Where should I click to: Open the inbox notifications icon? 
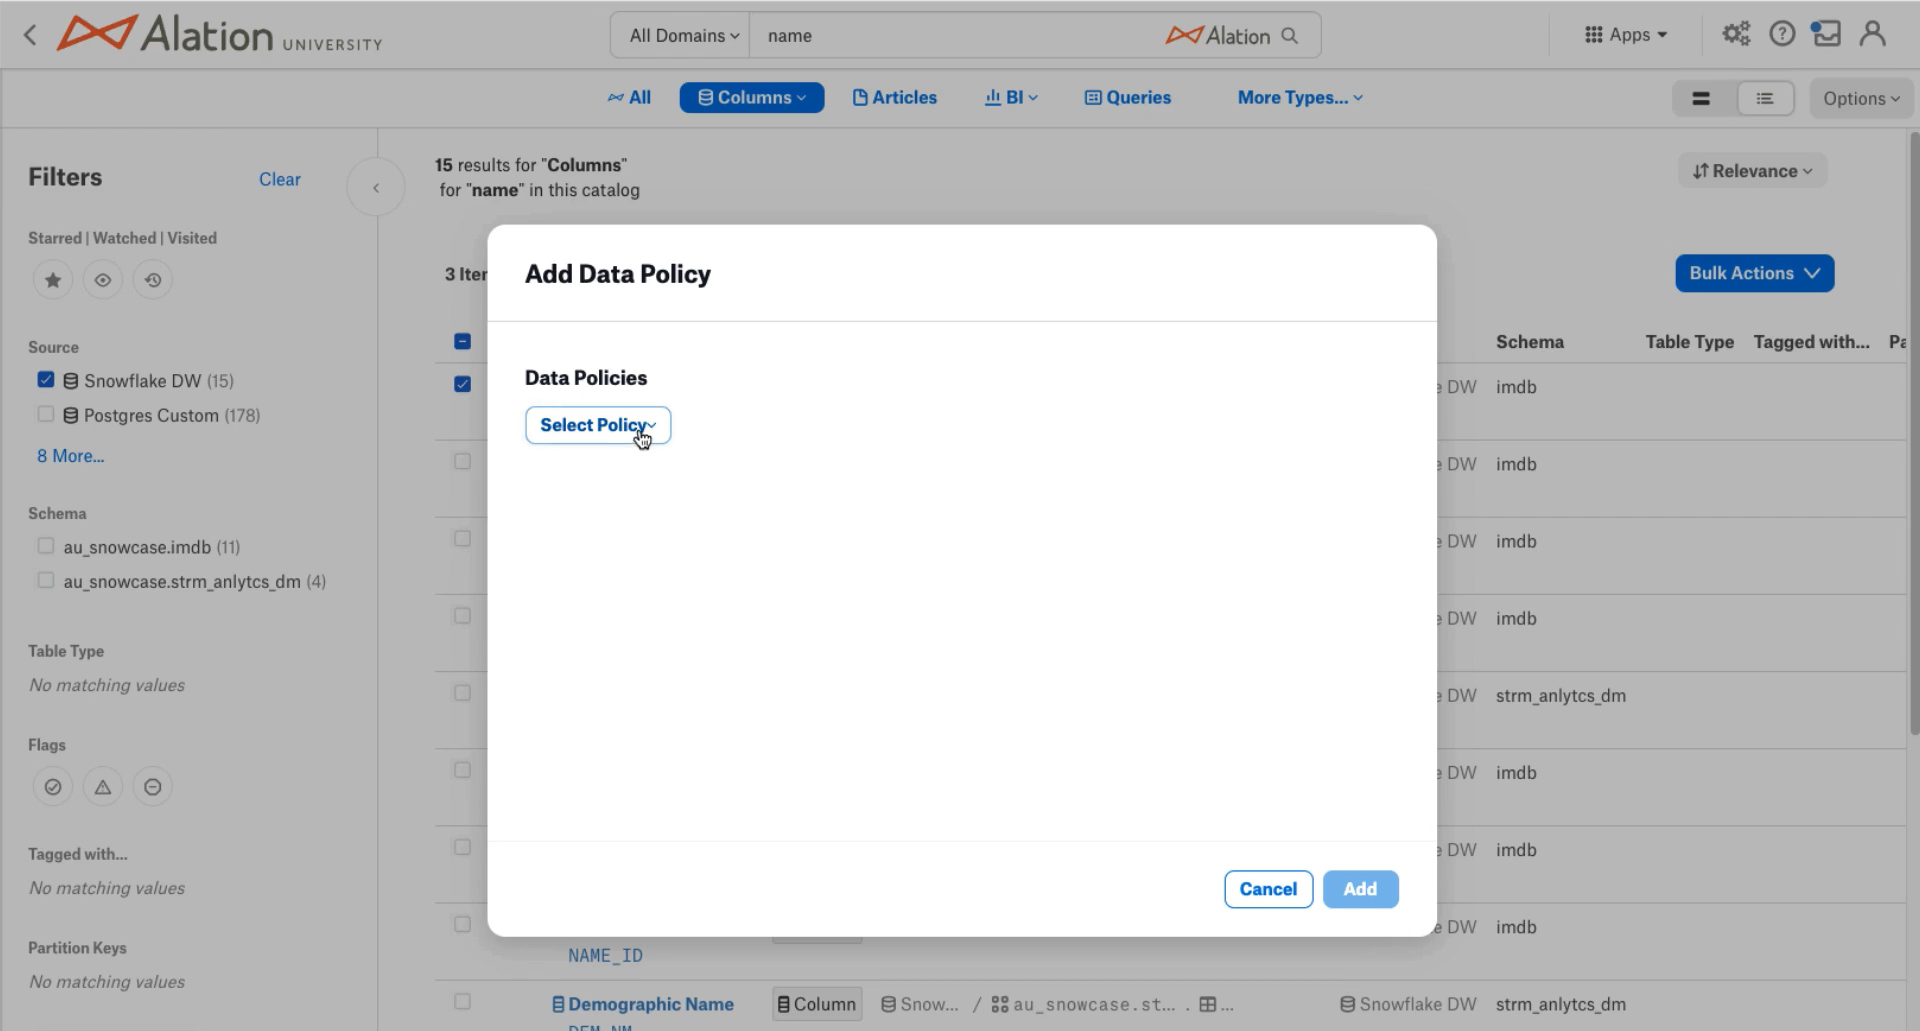coord(1826,34)
